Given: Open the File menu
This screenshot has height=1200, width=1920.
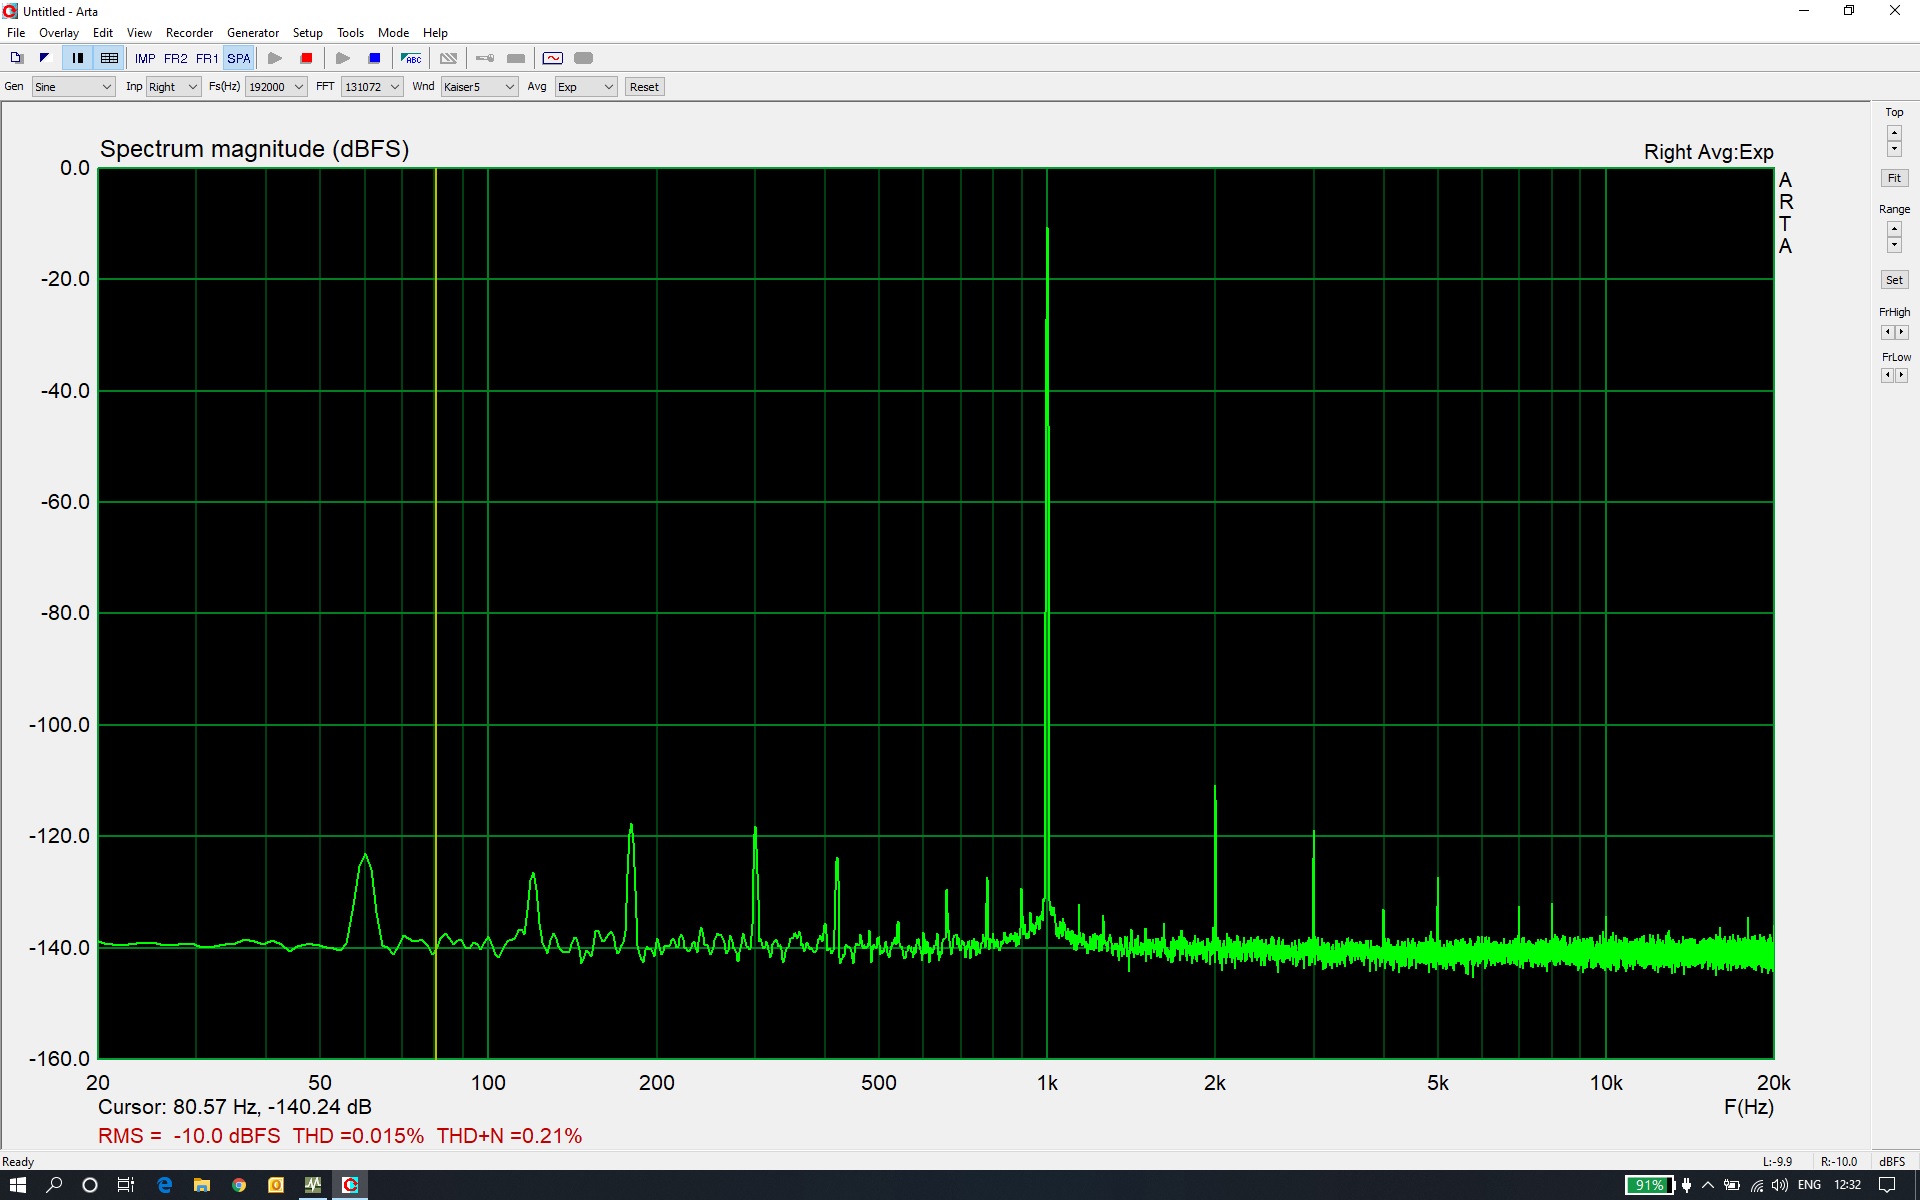Looking at the screenshot, I should point(16,33).
